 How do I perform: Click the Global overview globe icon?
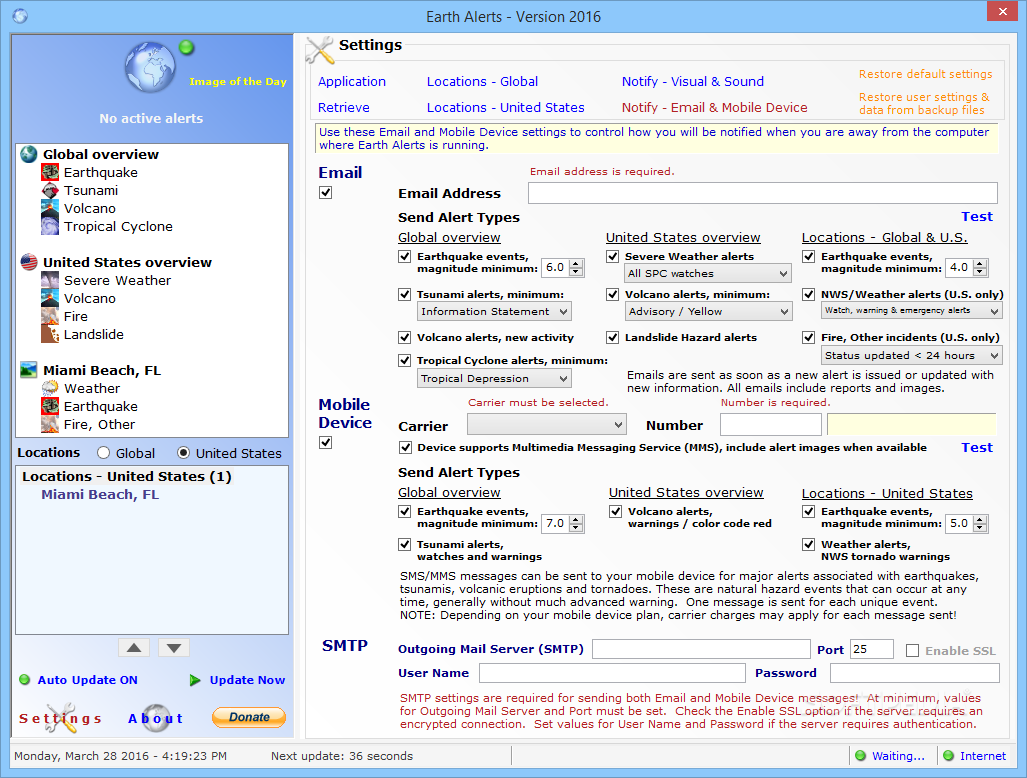29,155
